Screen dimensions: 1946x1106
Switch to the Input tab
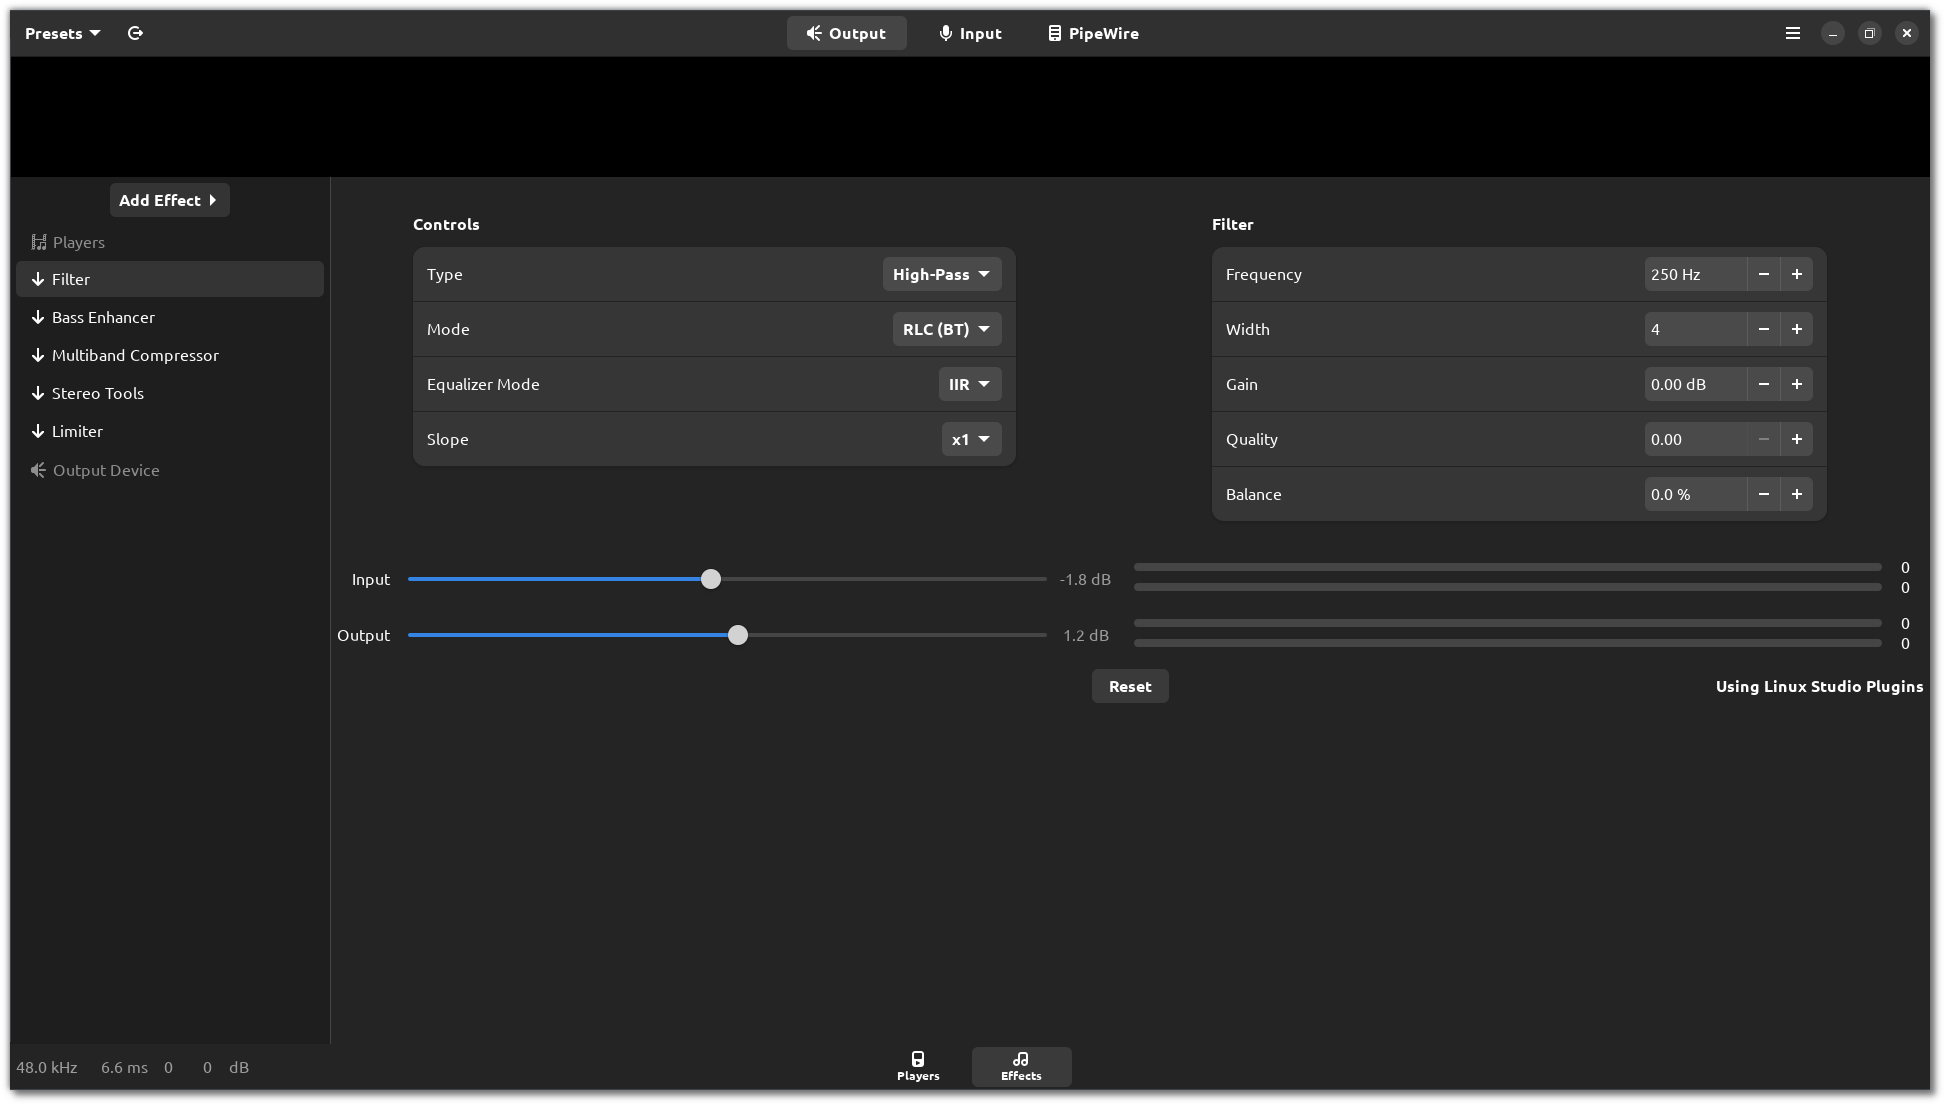tap(969, 33)
